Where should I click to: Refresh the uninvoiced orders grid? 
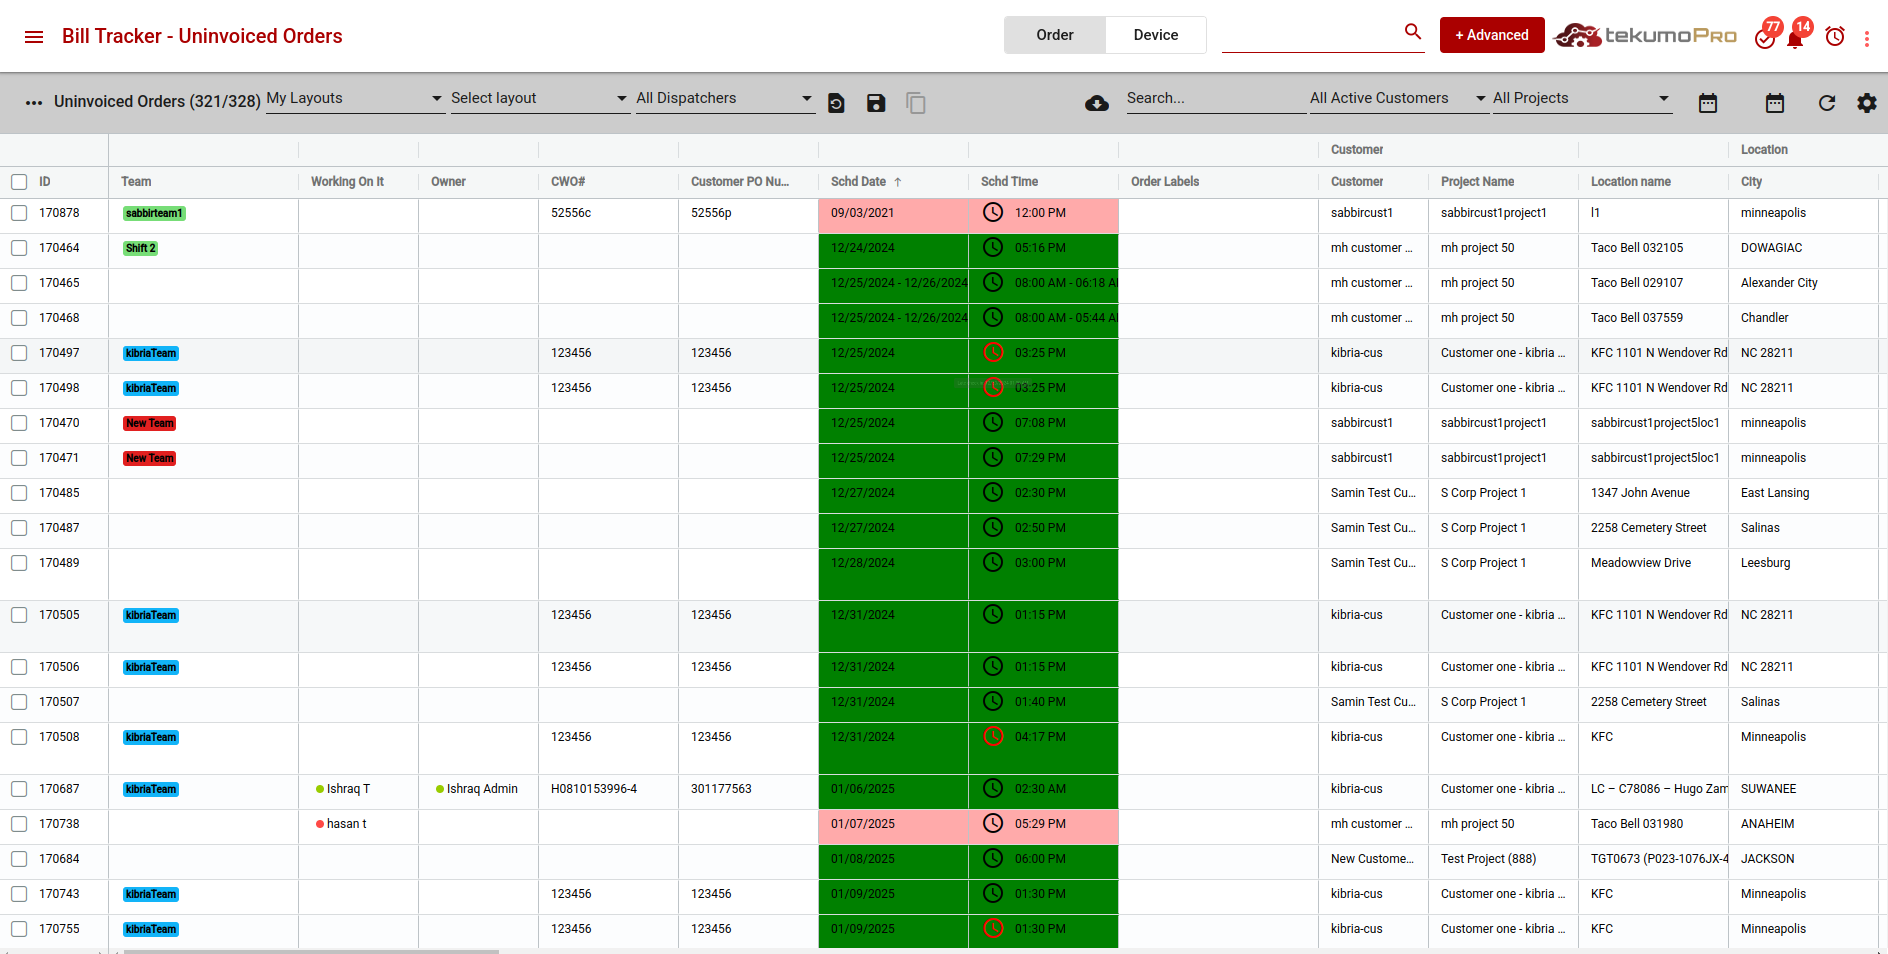click(1826, 103)
